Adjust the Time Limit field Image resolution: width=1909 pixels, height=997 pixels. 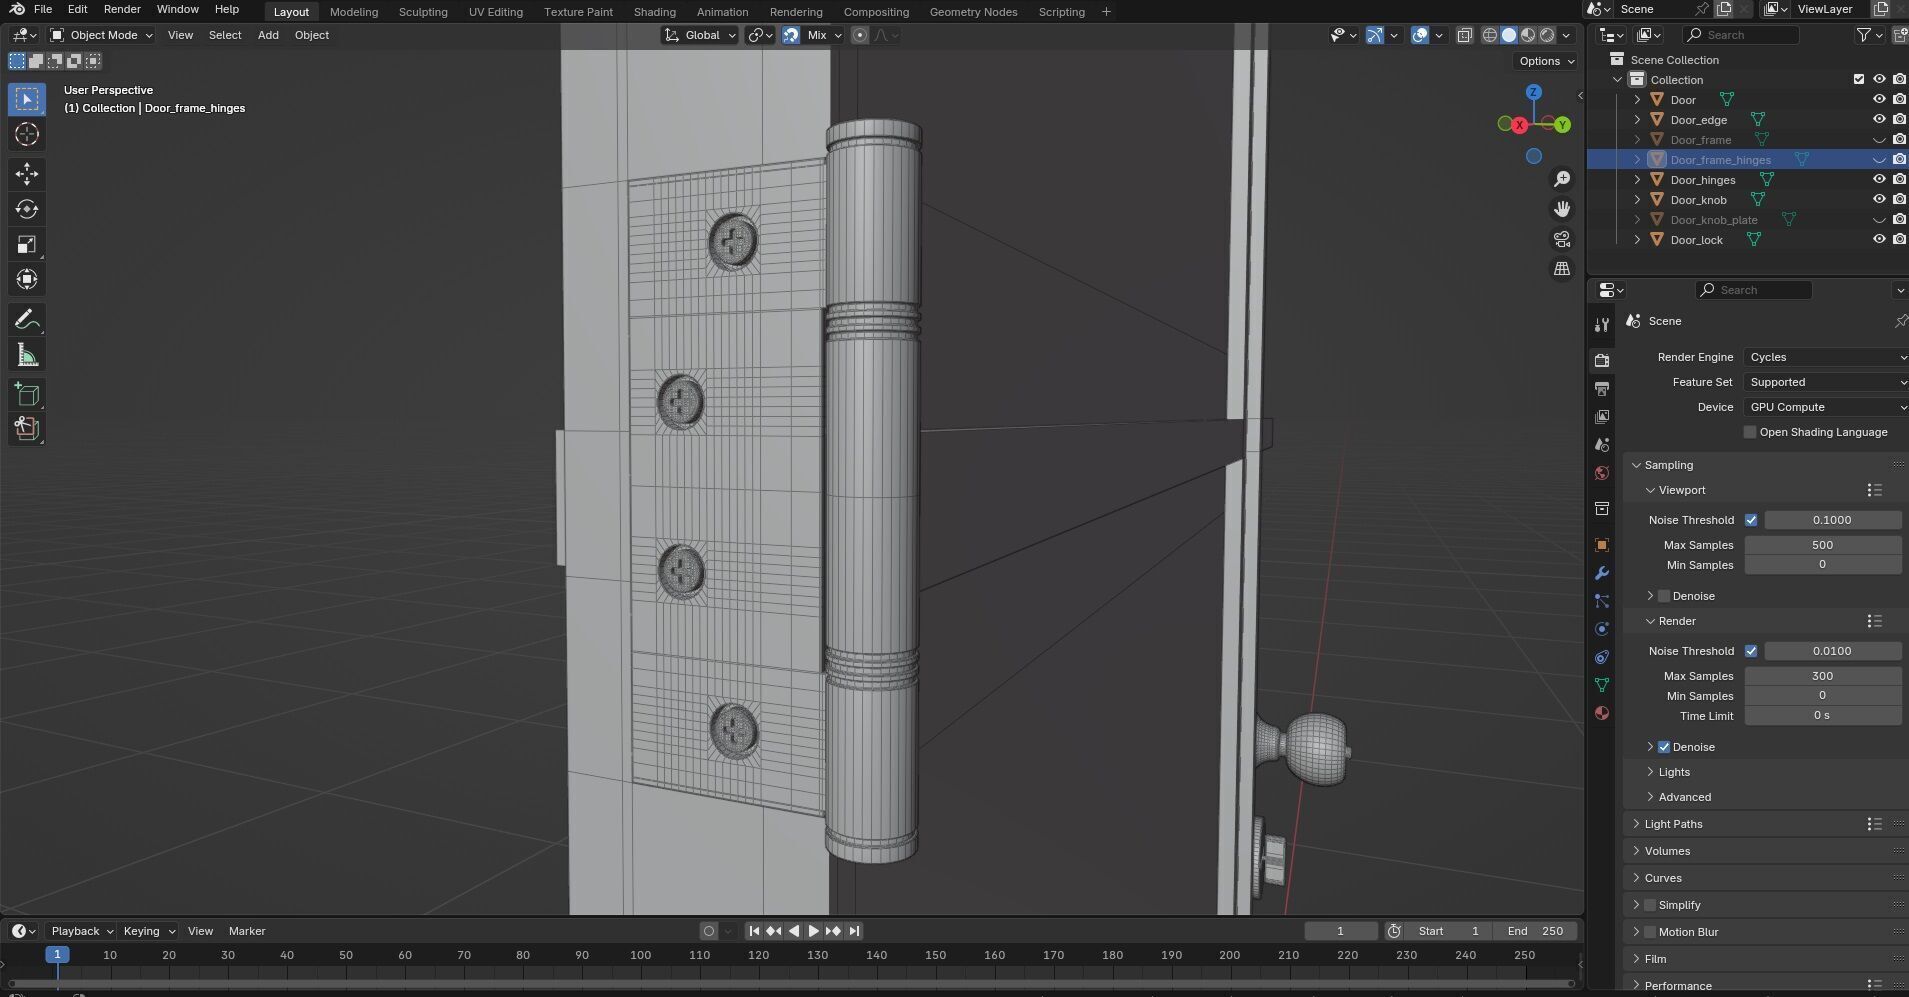[1823, 716]
